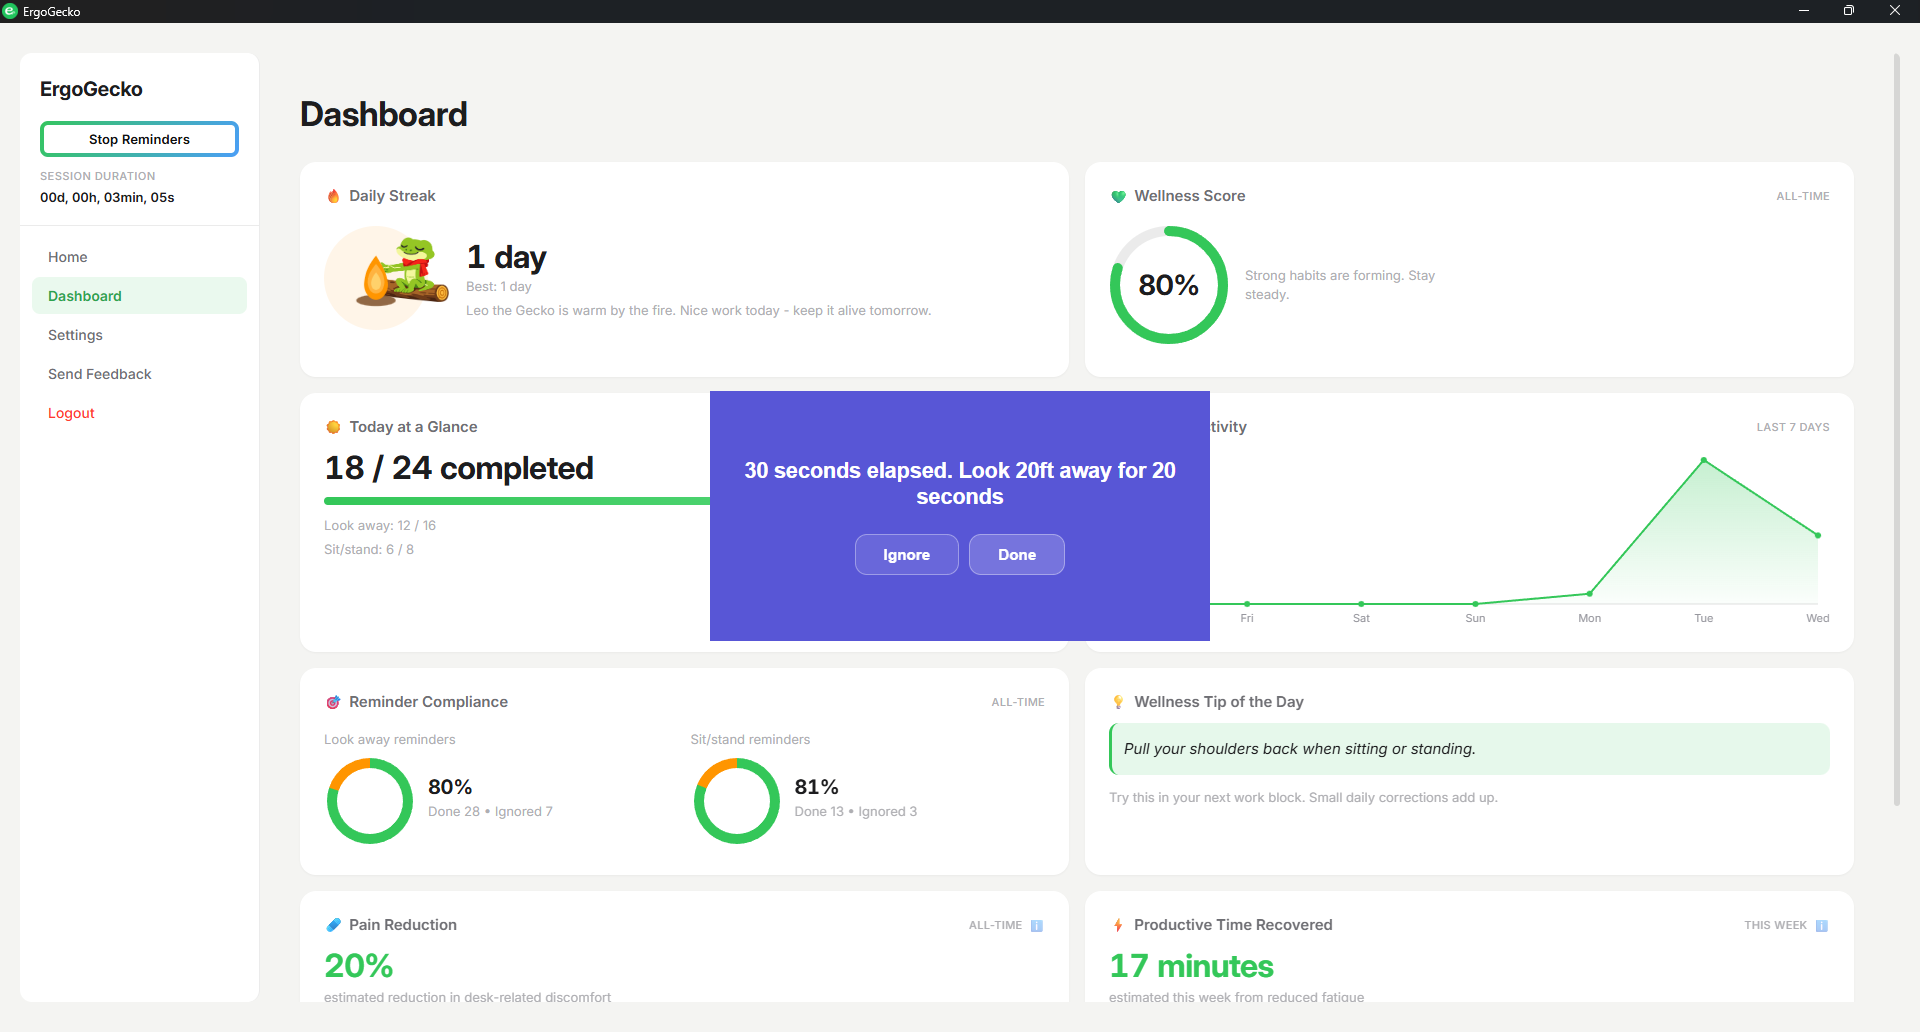
Task: Click the target icon beside Reminder Compliance
Action: (333, 702)
